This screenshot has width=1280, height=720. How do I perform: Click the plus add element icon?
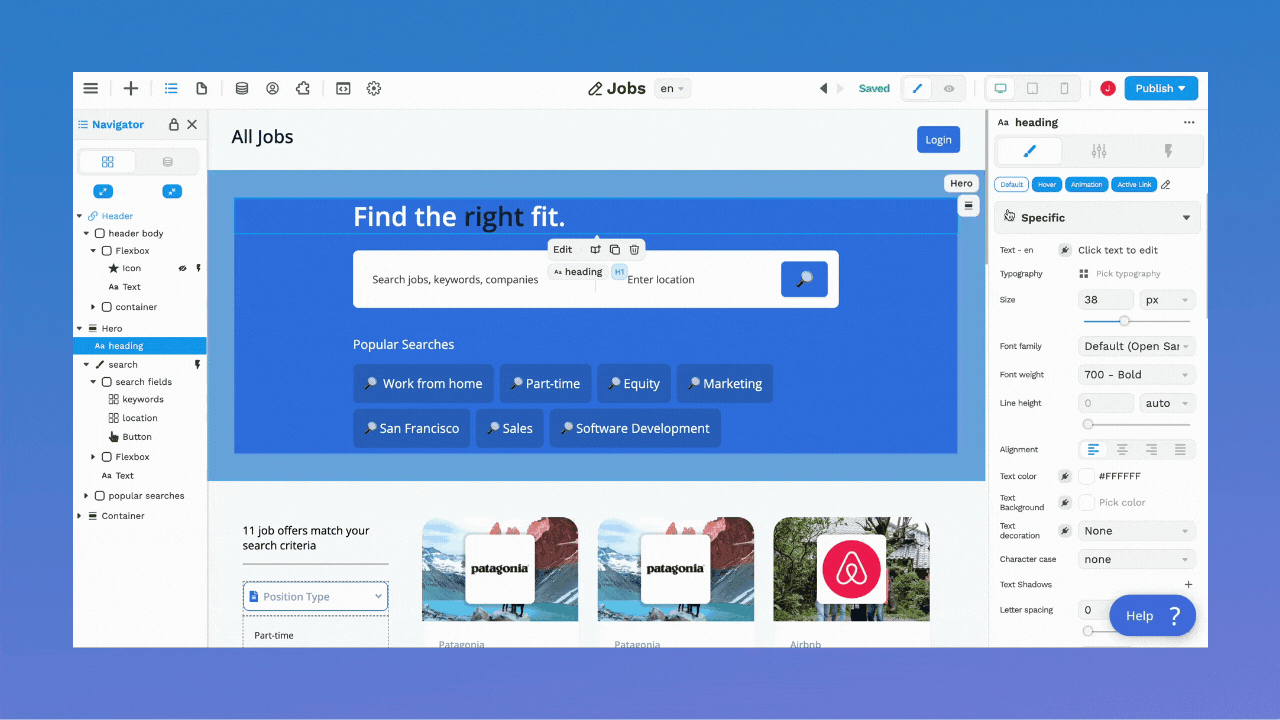[131, 88]
